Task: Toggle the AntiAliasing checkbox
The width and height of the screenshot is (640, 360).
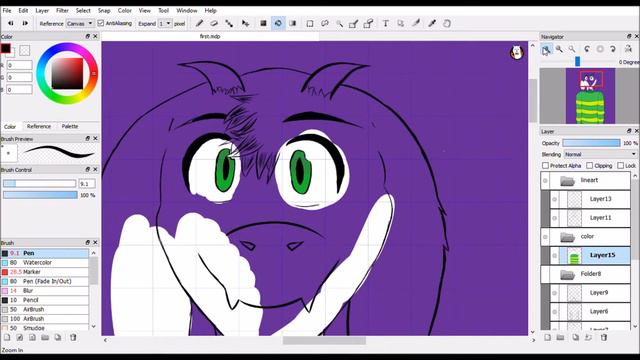Action: point(101,23)
